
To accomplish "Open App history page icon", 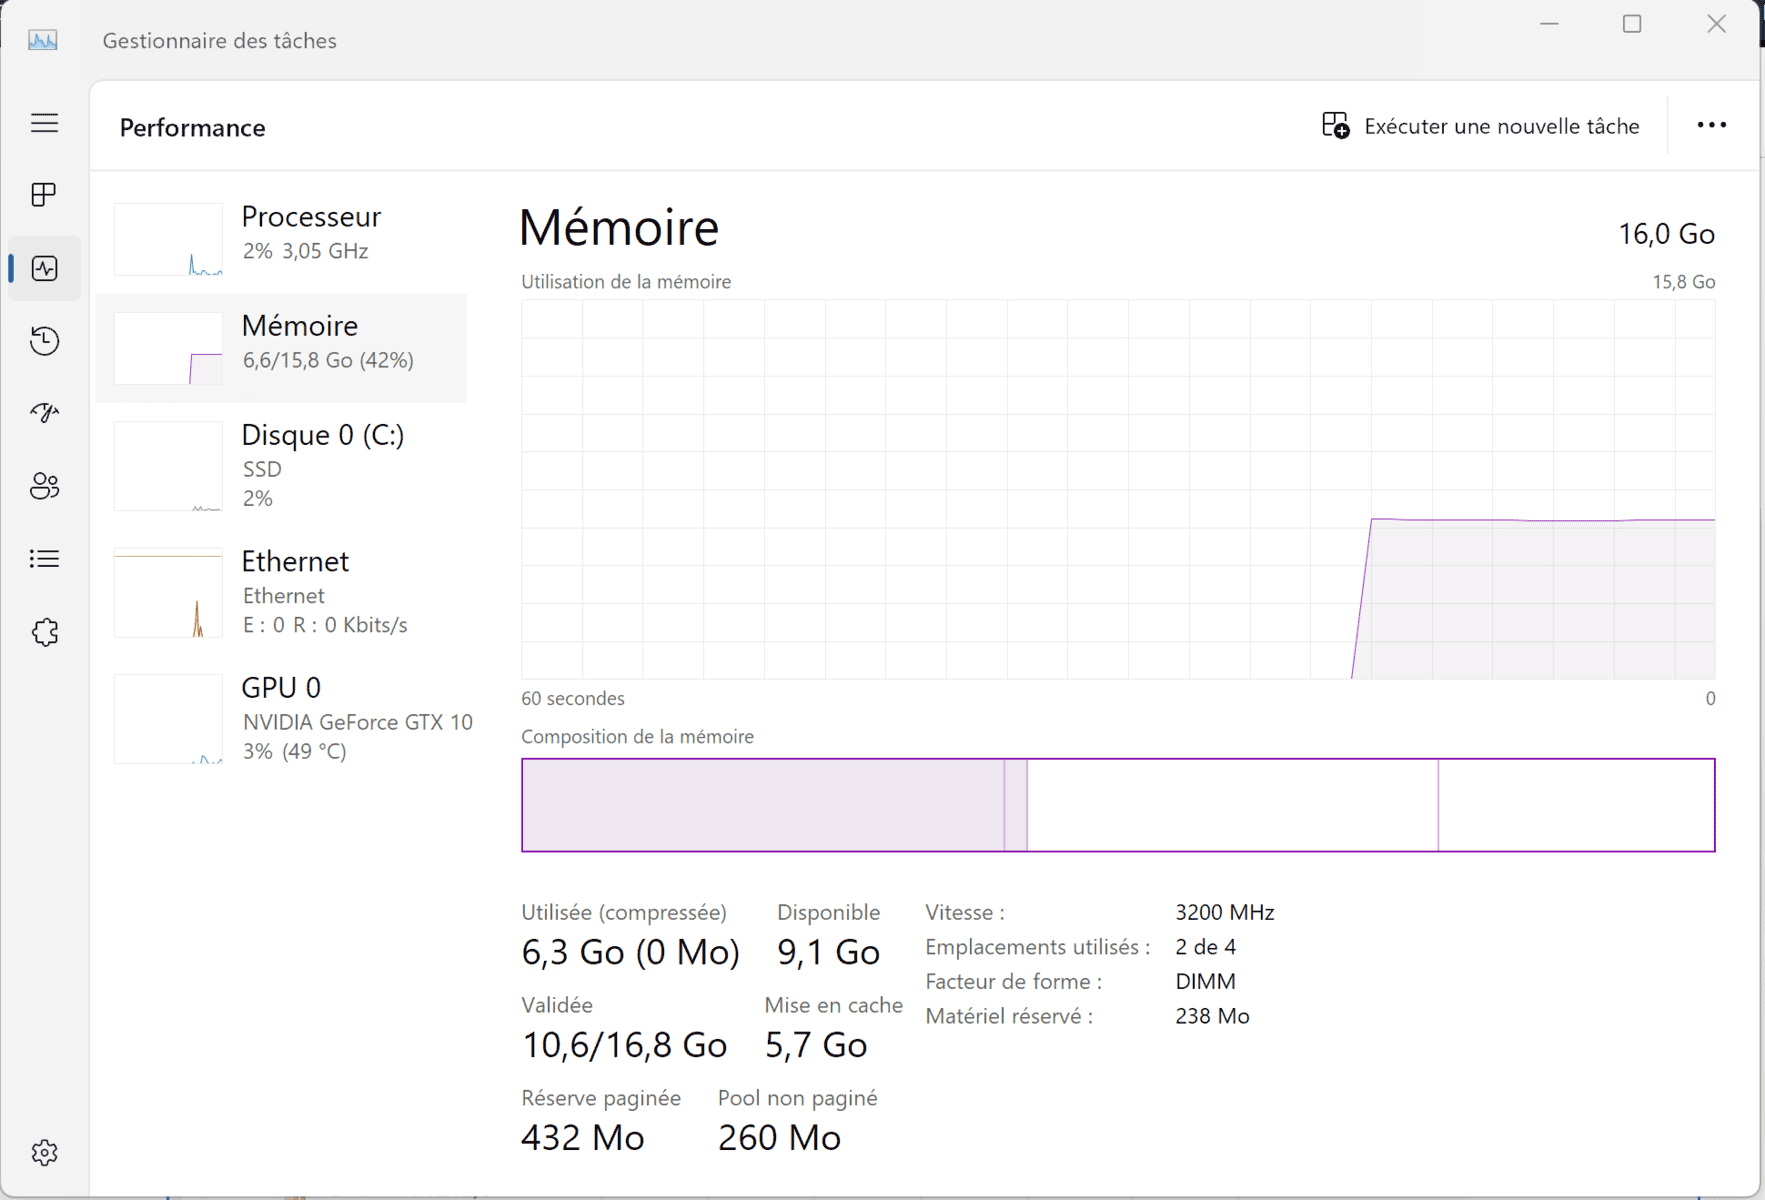I will pyautogui.click(x=44, y=341).
